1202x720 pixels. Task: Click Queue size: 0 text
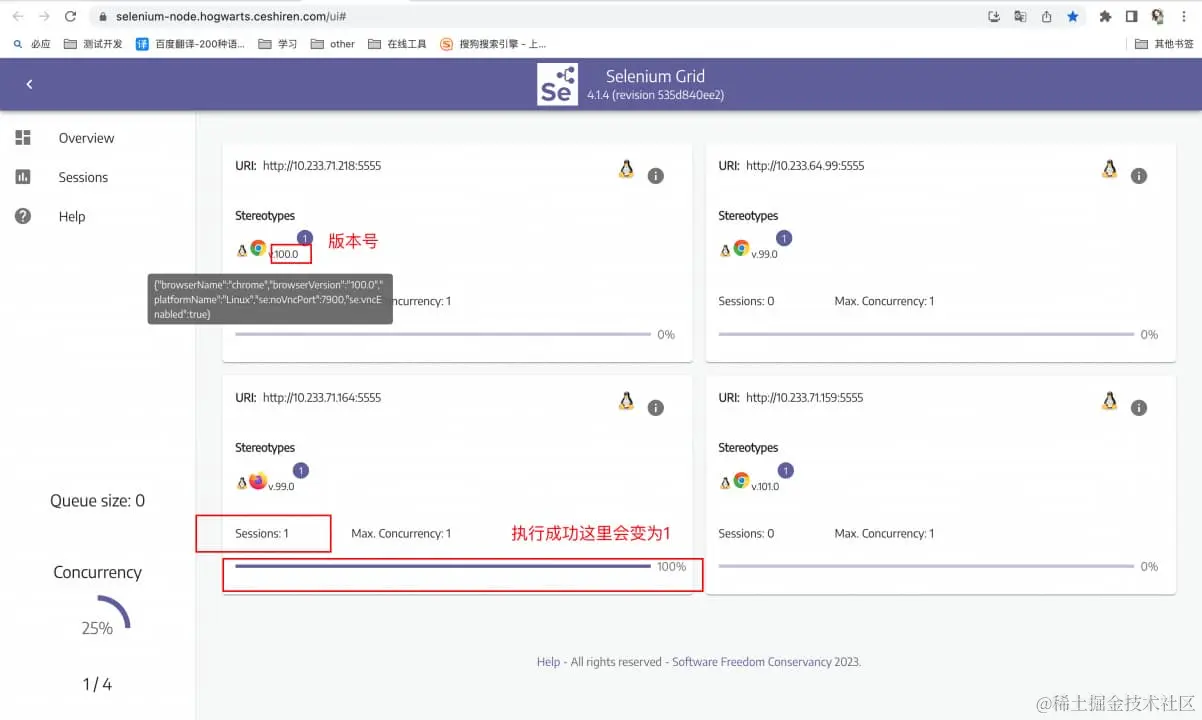tap(98, 501)
